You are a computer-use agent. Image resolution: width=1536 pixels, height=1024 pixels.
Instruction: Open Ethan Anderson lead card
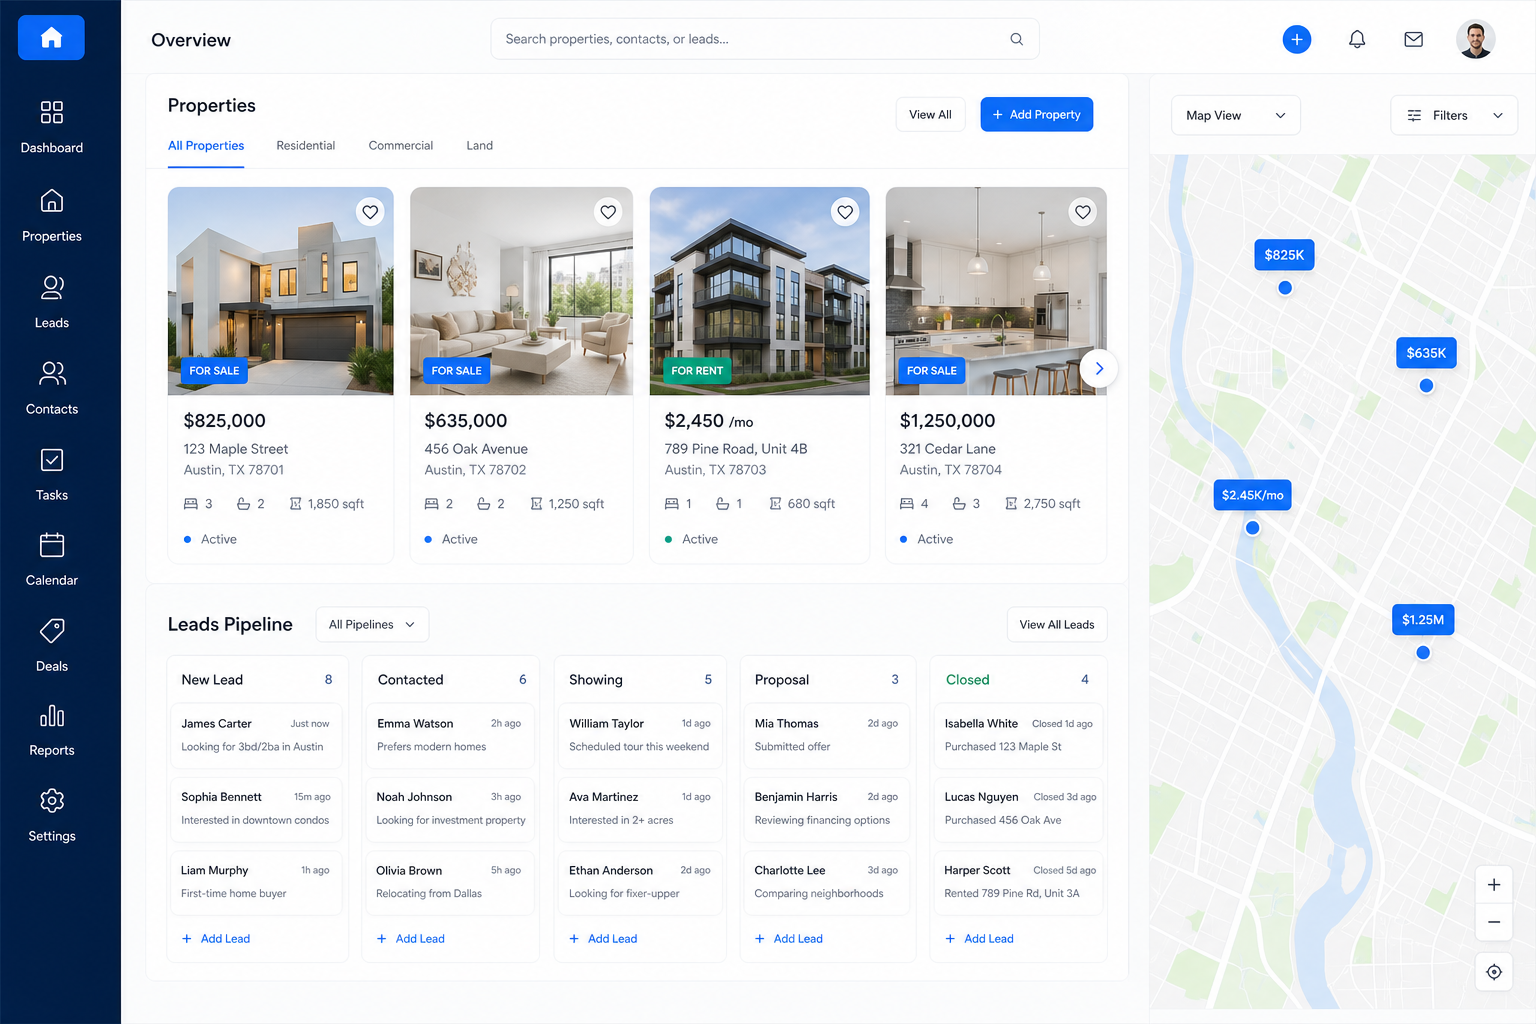[640, 882]
